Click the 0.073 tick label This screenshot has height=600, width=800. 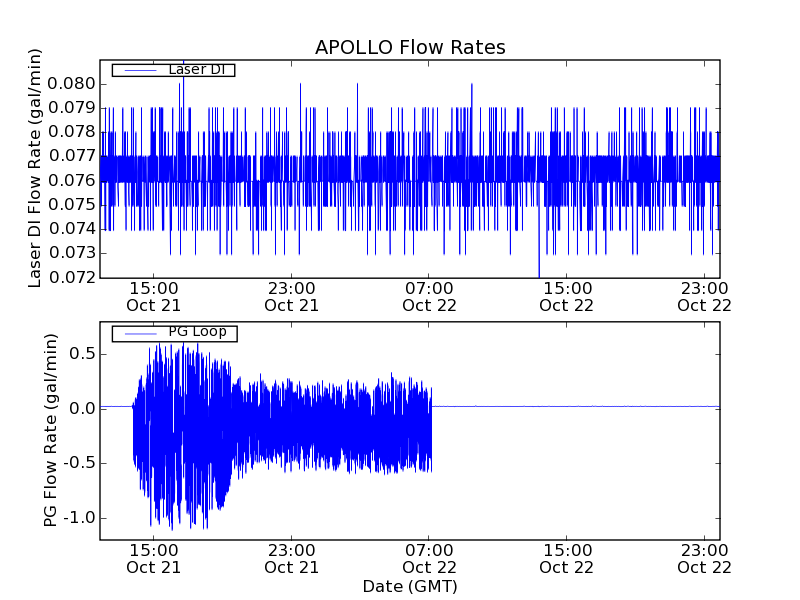click(72, 253)
